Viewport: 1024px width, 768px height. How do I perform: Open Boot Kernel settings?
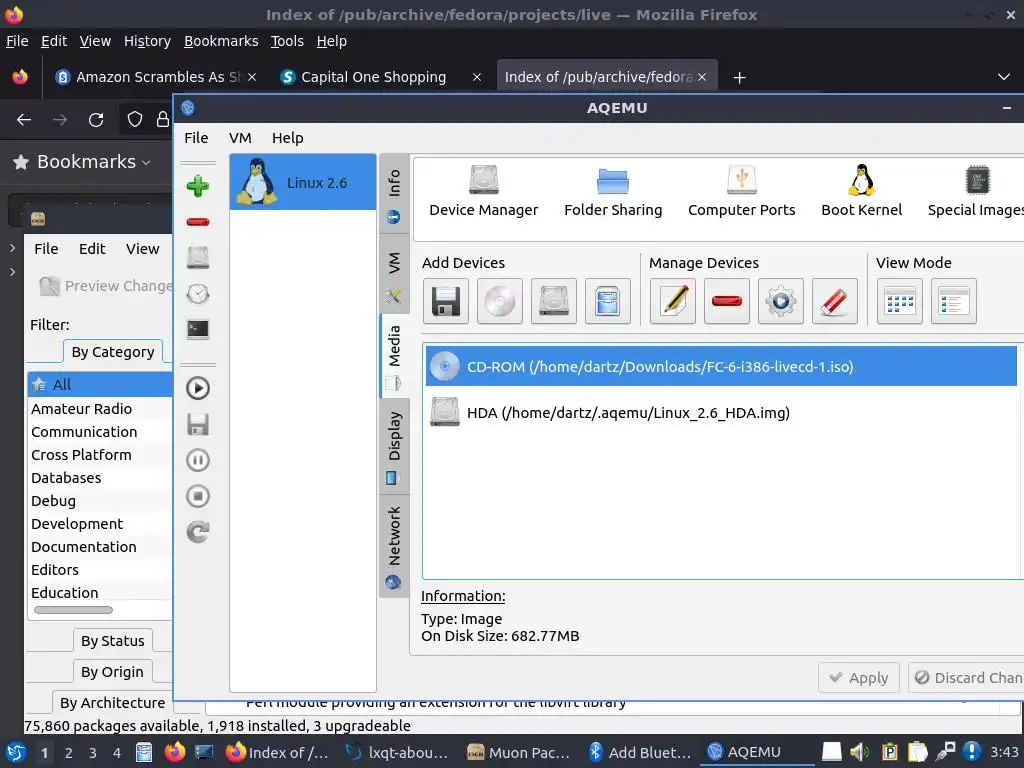click(861, 191)
